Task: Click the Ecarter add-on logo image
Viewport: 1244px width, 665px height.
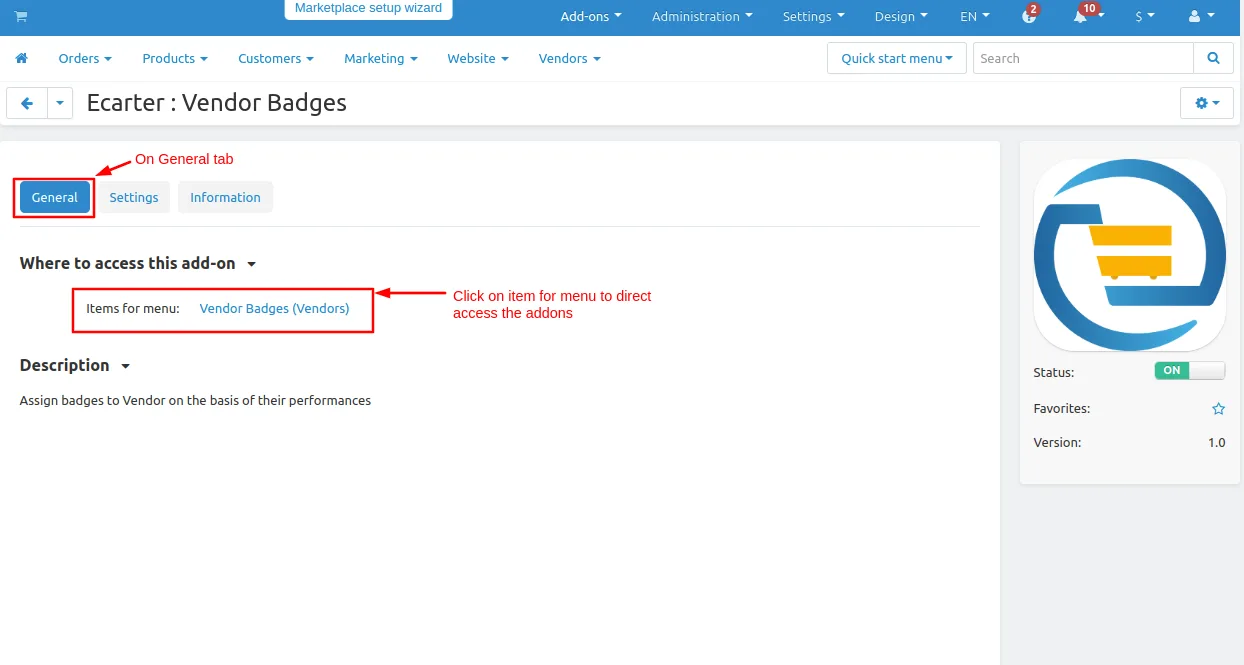Action: (x=1130, y=255)
